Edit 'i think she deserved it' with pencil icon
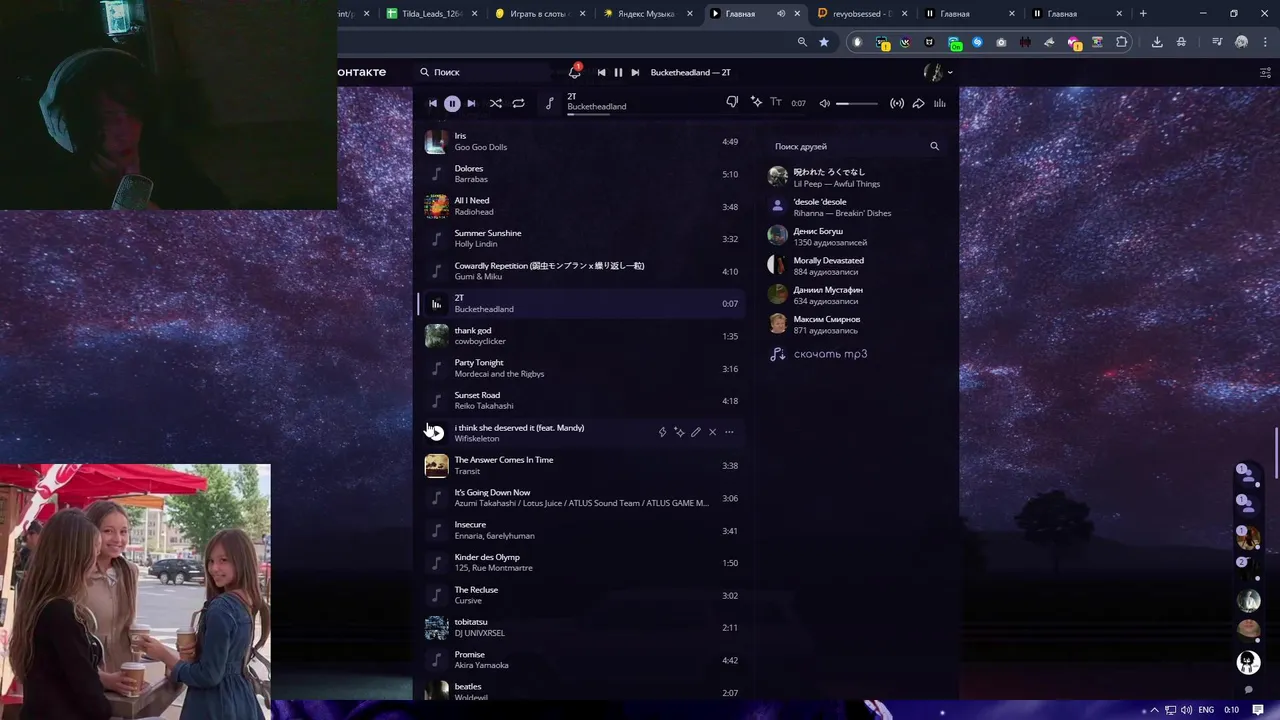The image size is (1280, 720). (696, 432)
